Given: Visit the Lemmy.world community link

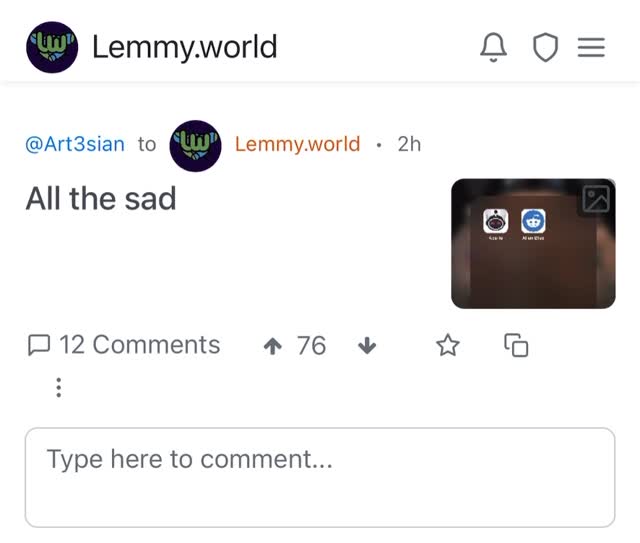Looking at the screenshot, I should point(297,144).
